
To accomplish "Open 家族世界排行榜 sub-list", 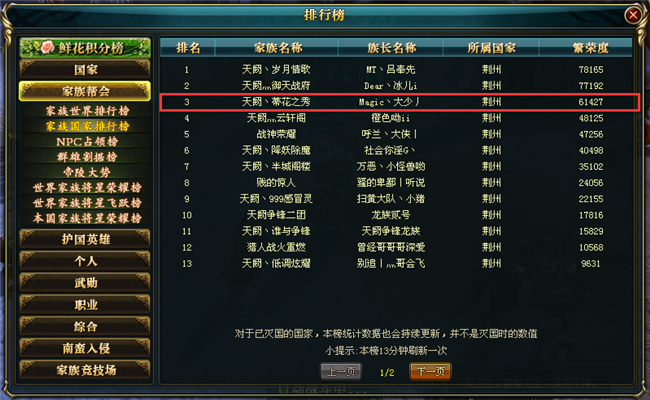I will click(87, 111).
